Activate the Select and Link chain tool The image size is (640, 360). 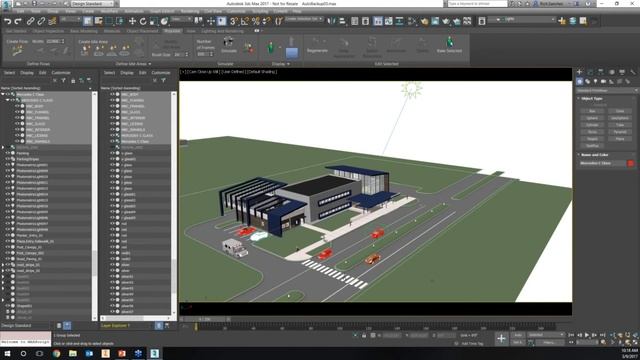(x=31, y=21)
